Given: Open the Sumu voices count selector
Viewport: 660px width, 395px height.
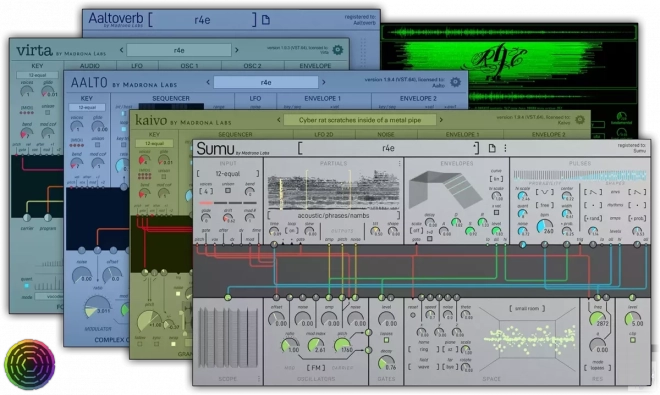Looking at the screenshot, I should pos(206,191).
